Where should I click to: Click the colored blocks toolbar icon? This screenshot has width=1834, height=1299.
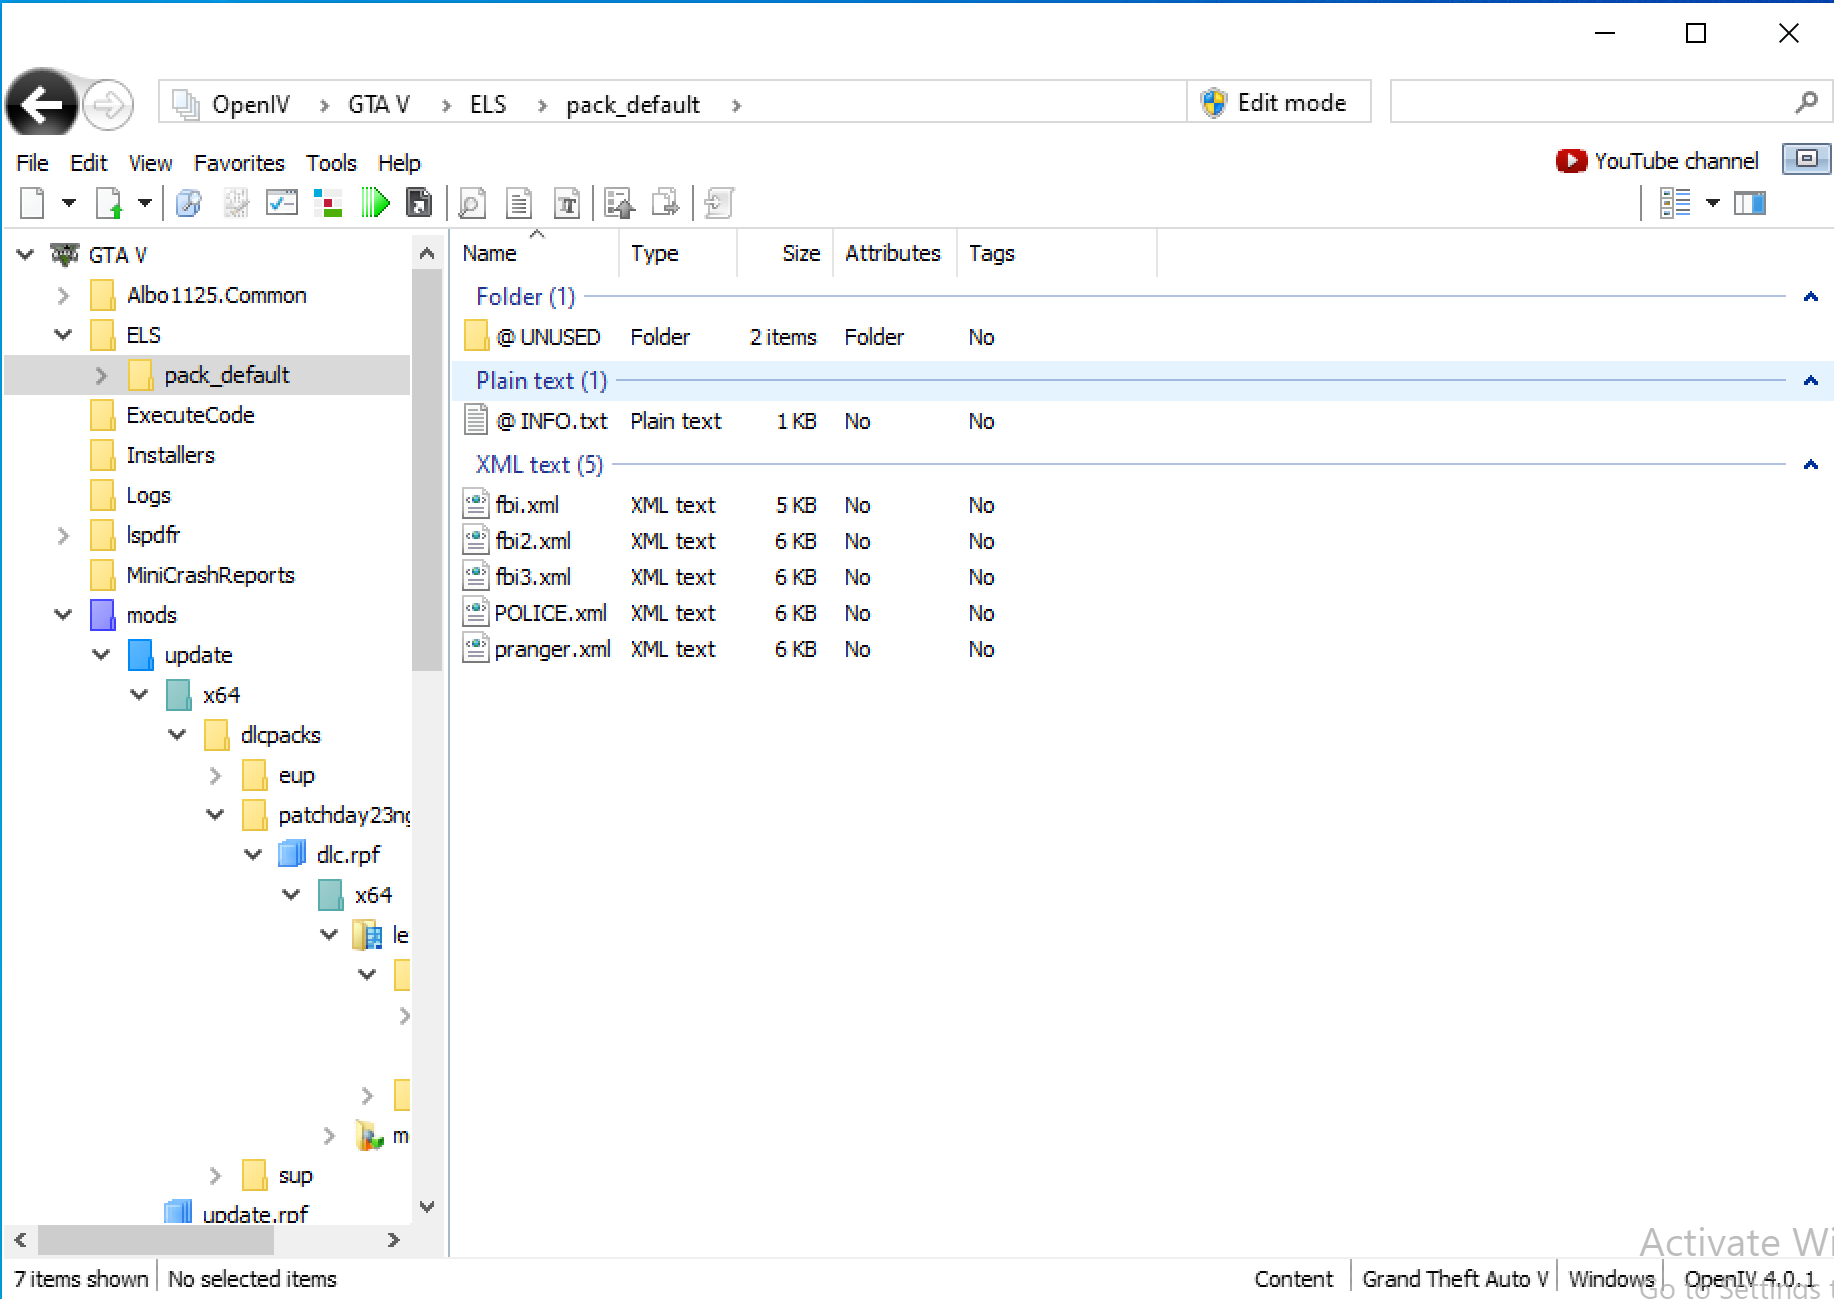328,204
